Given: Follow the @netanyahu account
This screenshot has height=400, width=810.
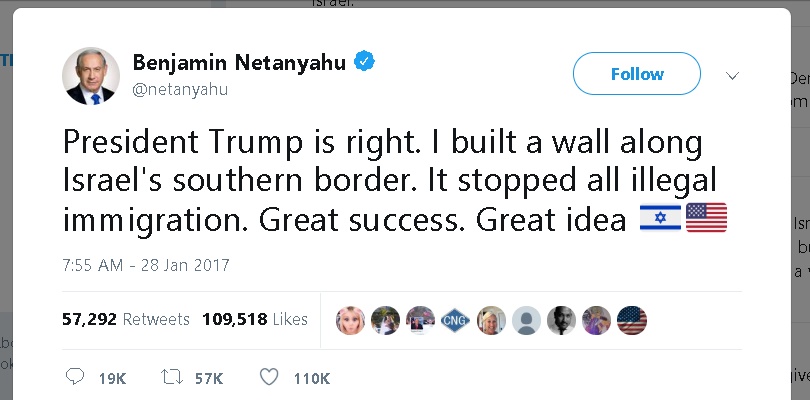Looking at the screenshot, I should 636,74.
